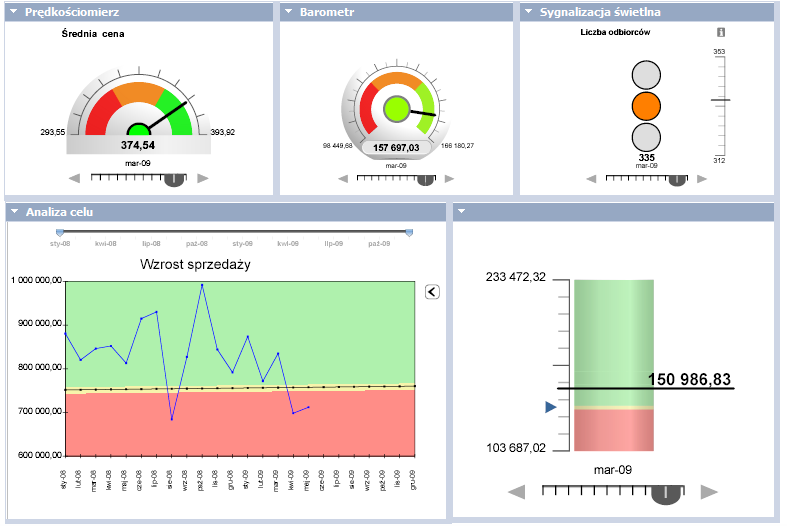The image size is (787, 526).
Task: Click the collapse arrow beside sales chart
Action: 432,291
